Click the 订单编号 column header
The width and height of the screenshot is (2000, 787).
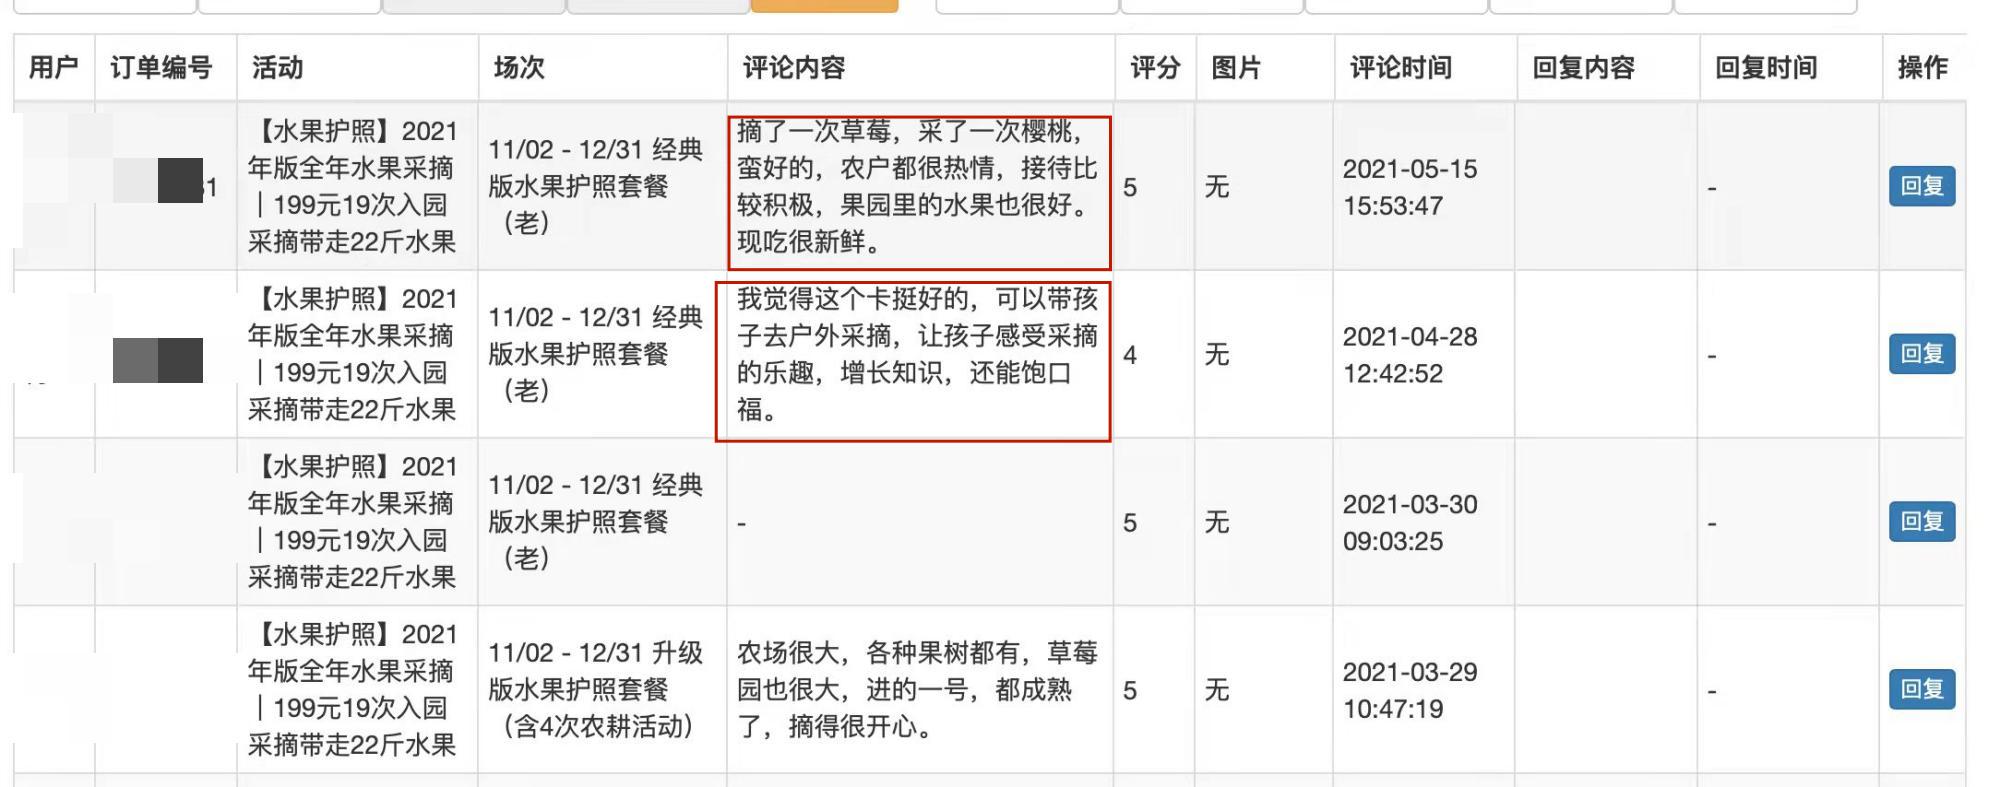pos(162,68)
